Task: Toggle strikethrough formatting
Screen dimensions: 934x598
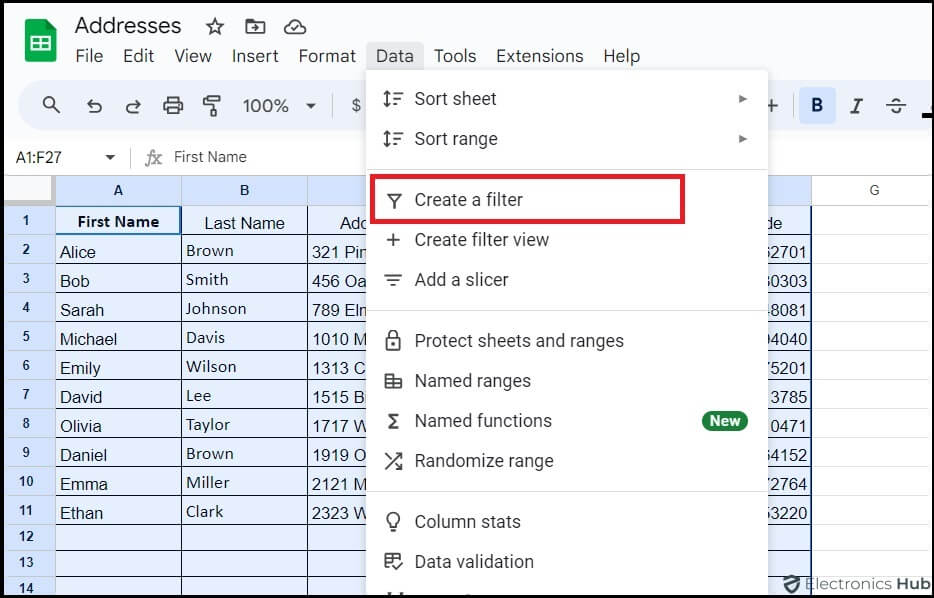Action: click(897, 104)
